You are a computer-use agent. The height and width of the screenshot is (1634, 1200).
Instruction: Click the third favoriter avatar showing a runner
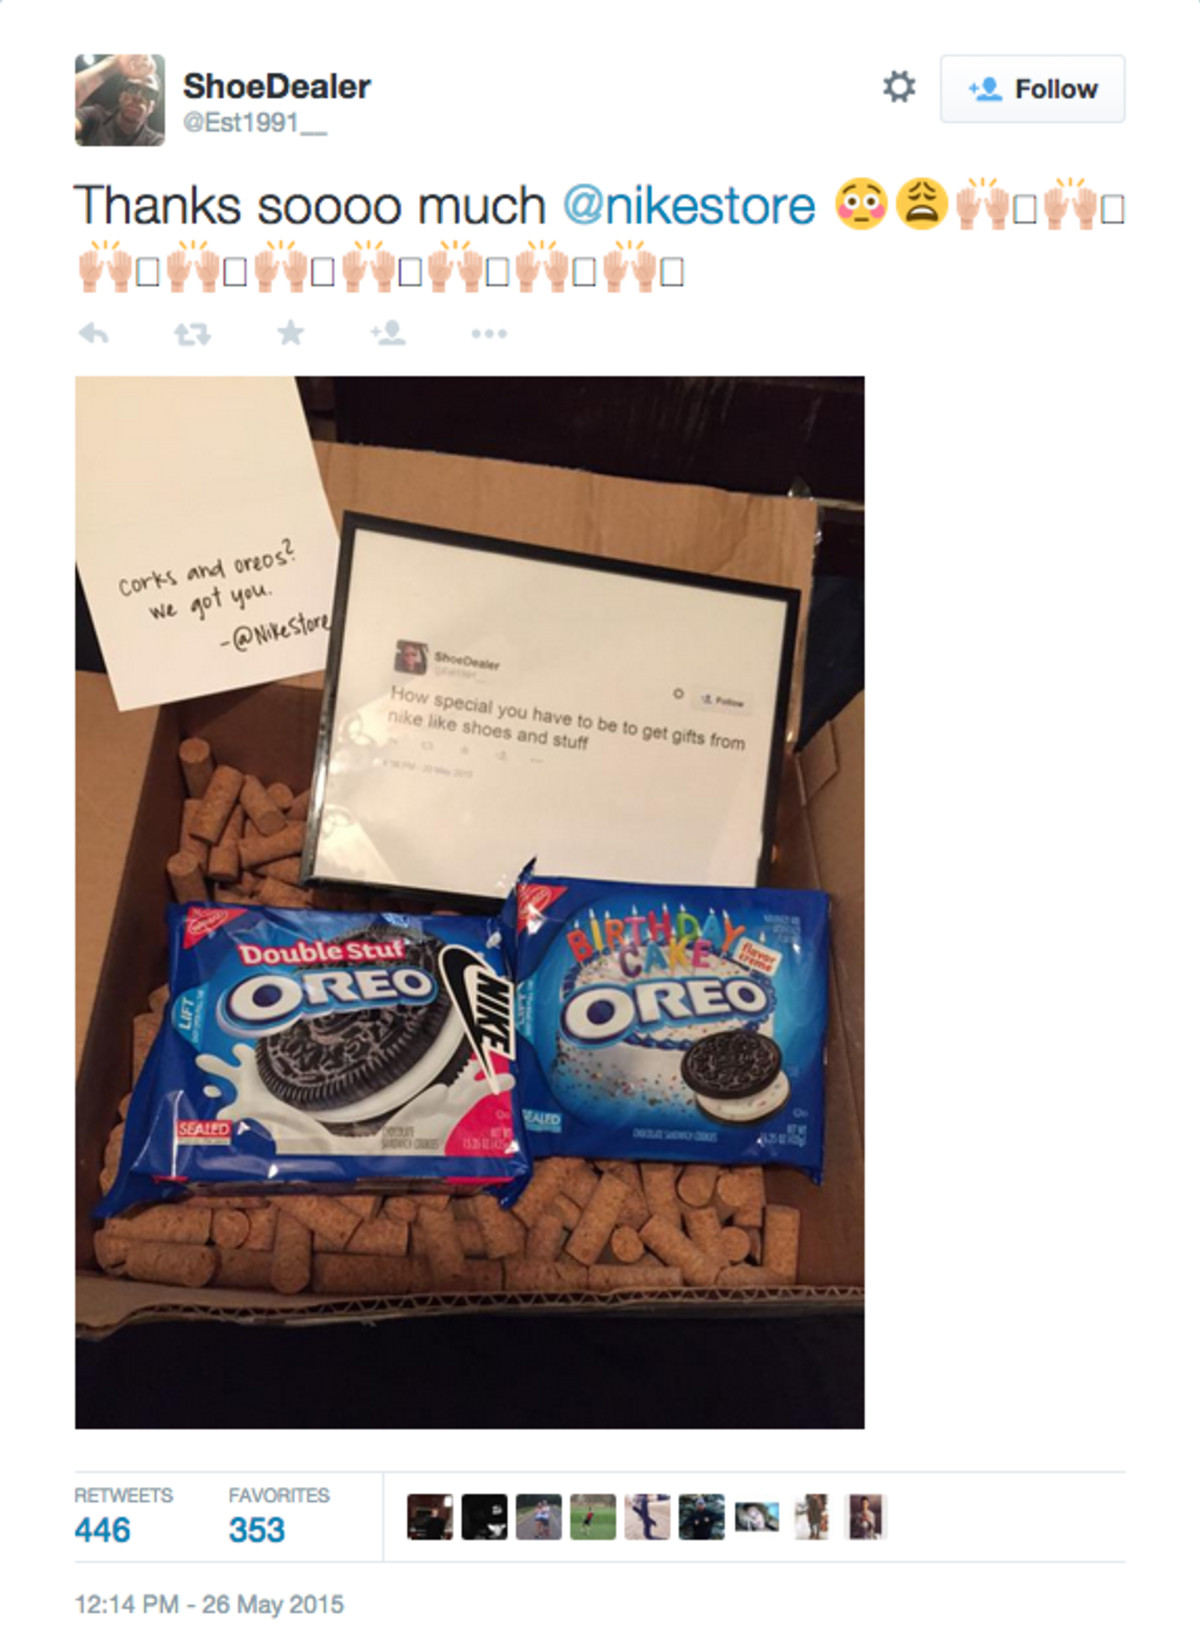point(539,1517)
